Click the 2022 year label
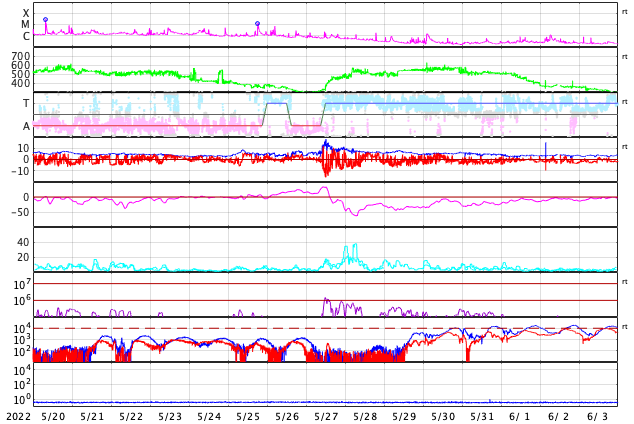 coord(19,417)
